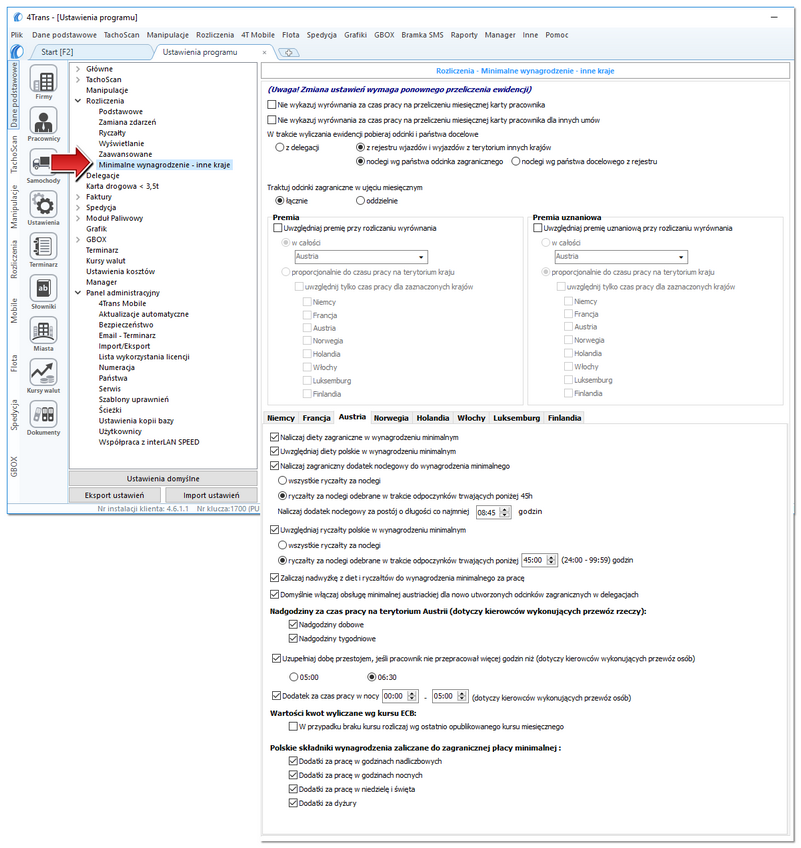Uncheck 'Nadgodziny dobowe' checkbox
This screenshot has width=801, height=848.
pyautogui.click(x=293, y=625)
